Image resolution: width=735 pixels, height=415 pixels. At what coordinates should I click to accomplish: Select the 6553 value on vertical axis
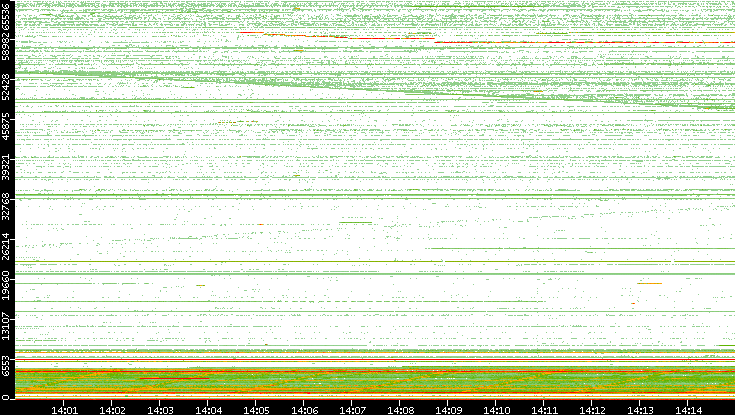tap(6, 365)
